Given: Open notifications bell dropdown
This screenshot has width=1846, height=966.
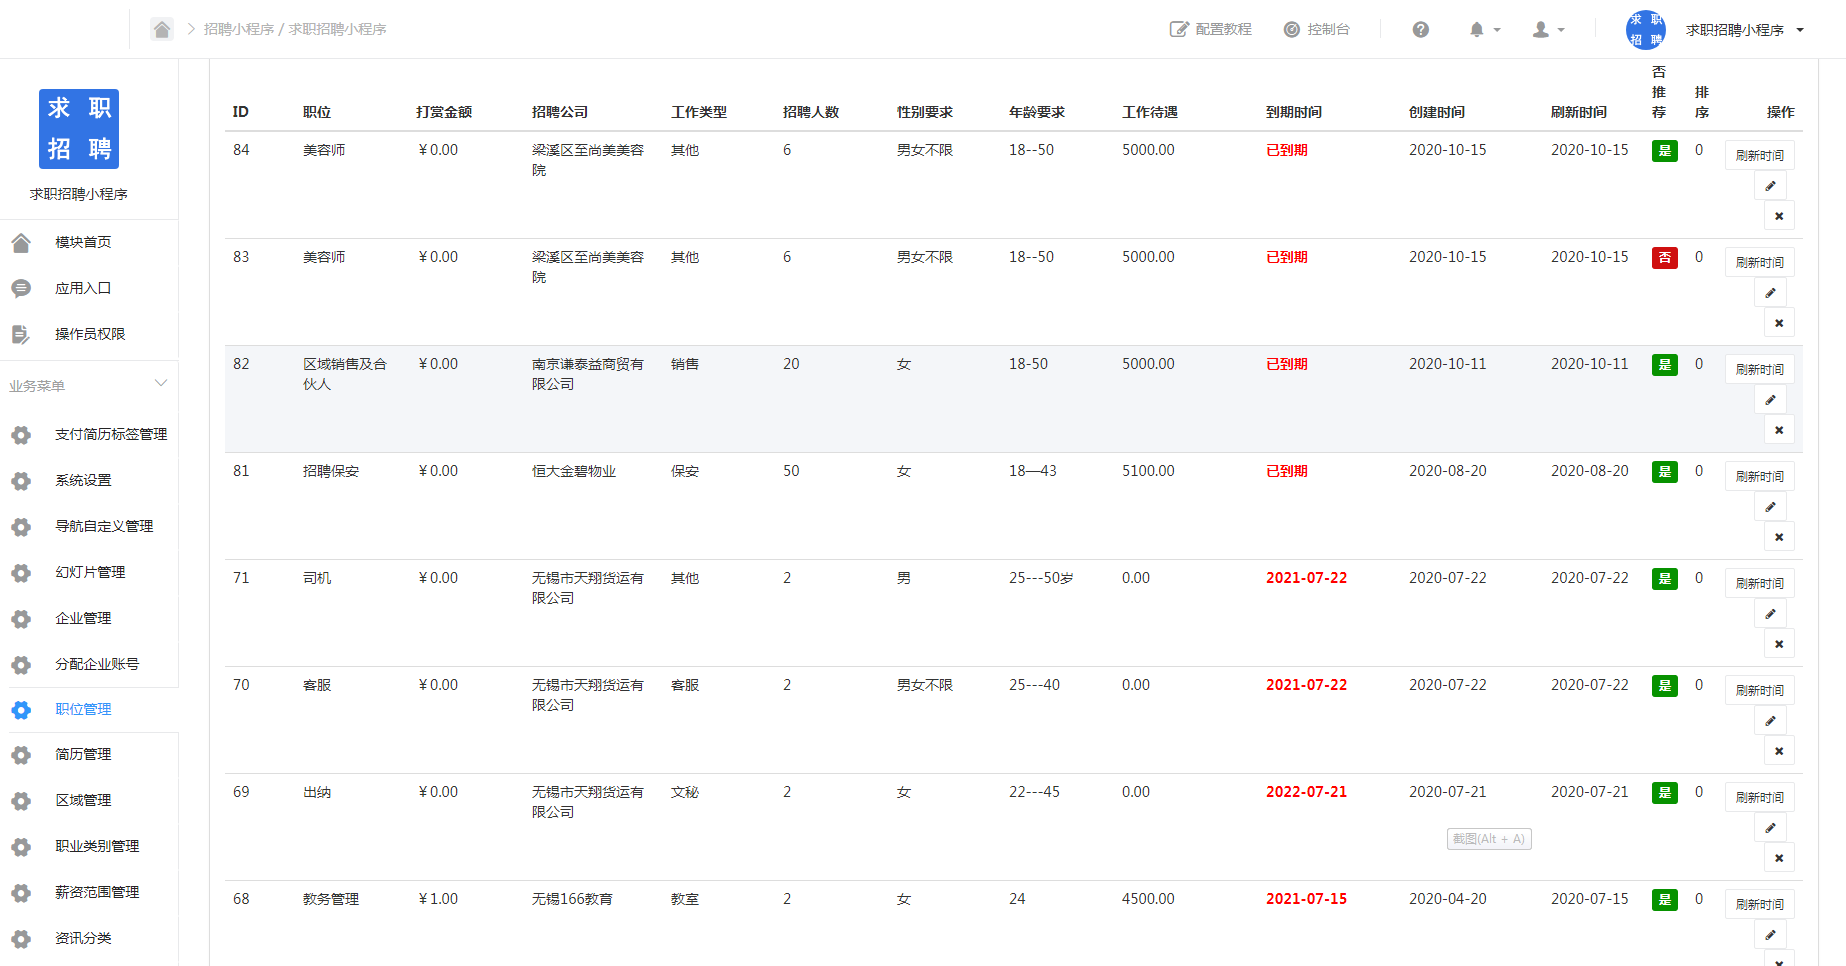Looking at the screenshot, I should coord(1484,29).
